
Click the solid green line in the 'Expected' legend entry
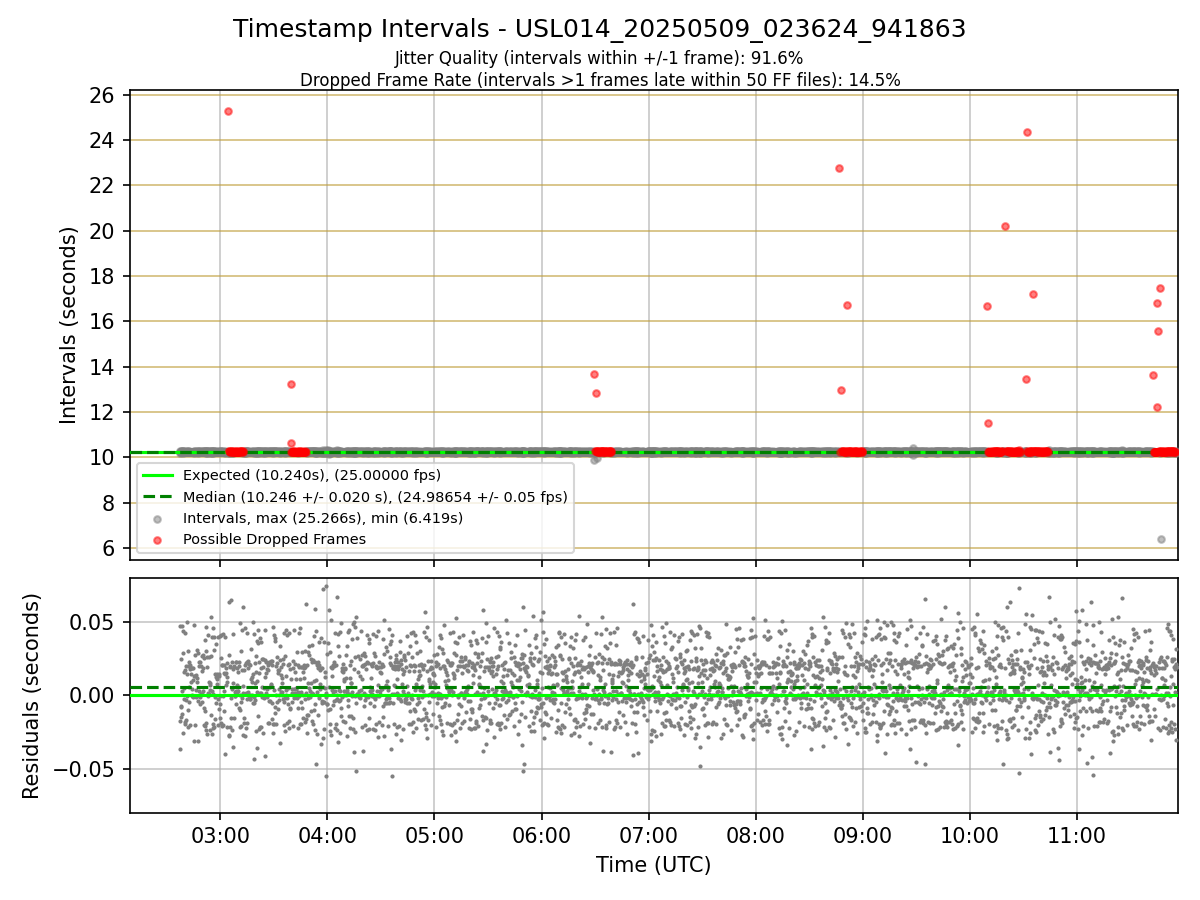158,475
